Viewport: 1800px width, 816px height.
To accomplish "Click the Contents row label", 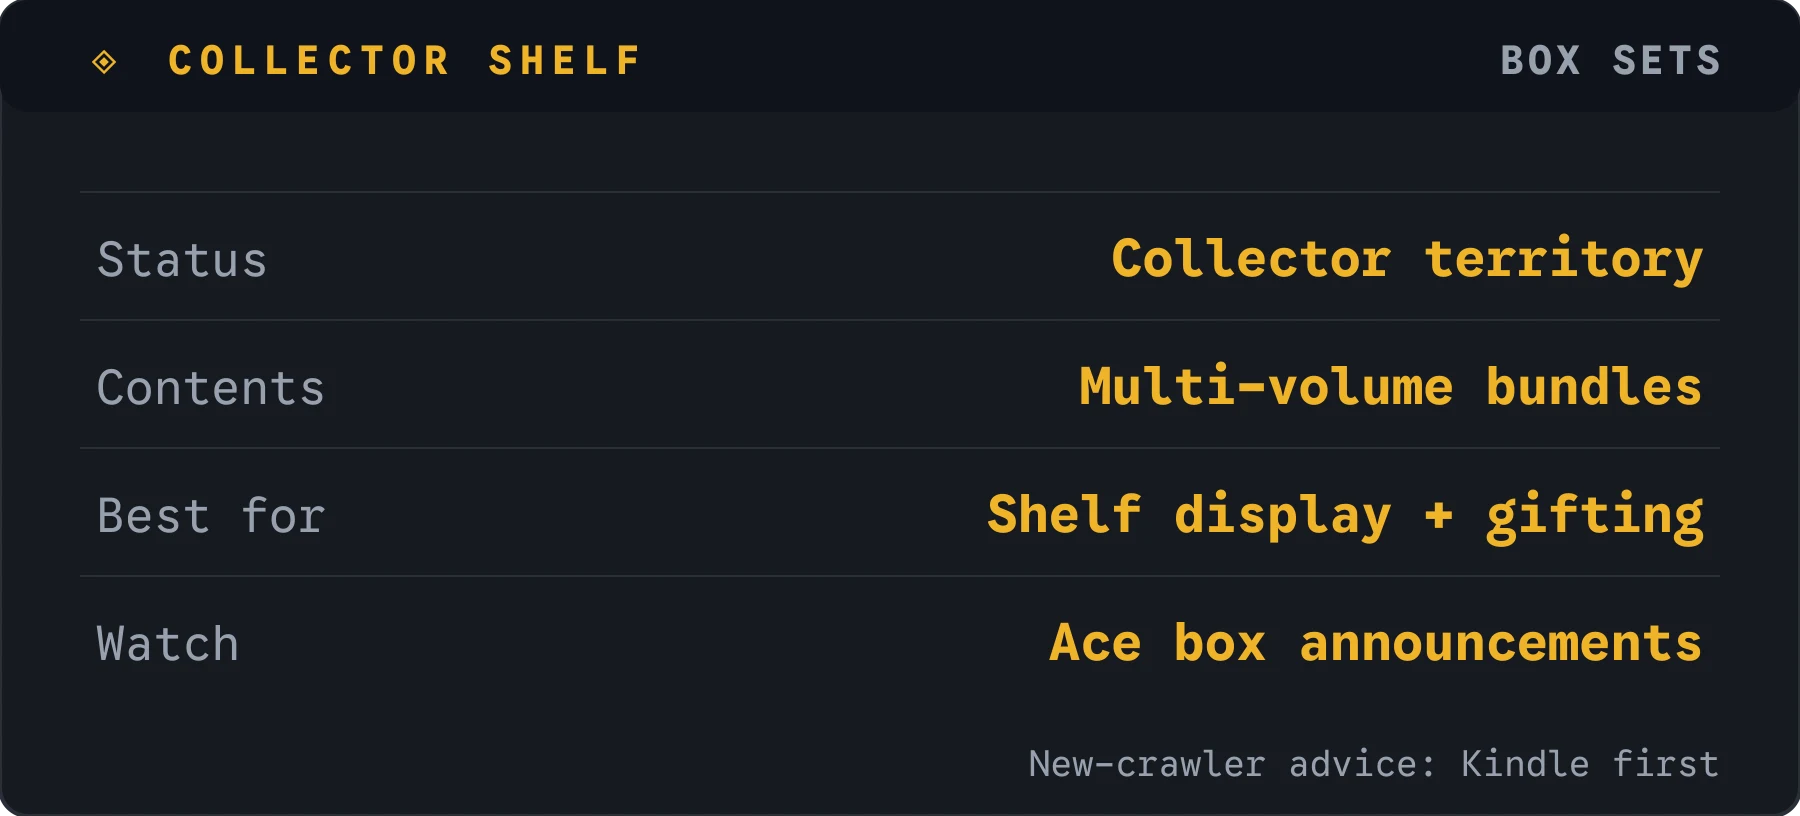I will [x=211, y=388].
